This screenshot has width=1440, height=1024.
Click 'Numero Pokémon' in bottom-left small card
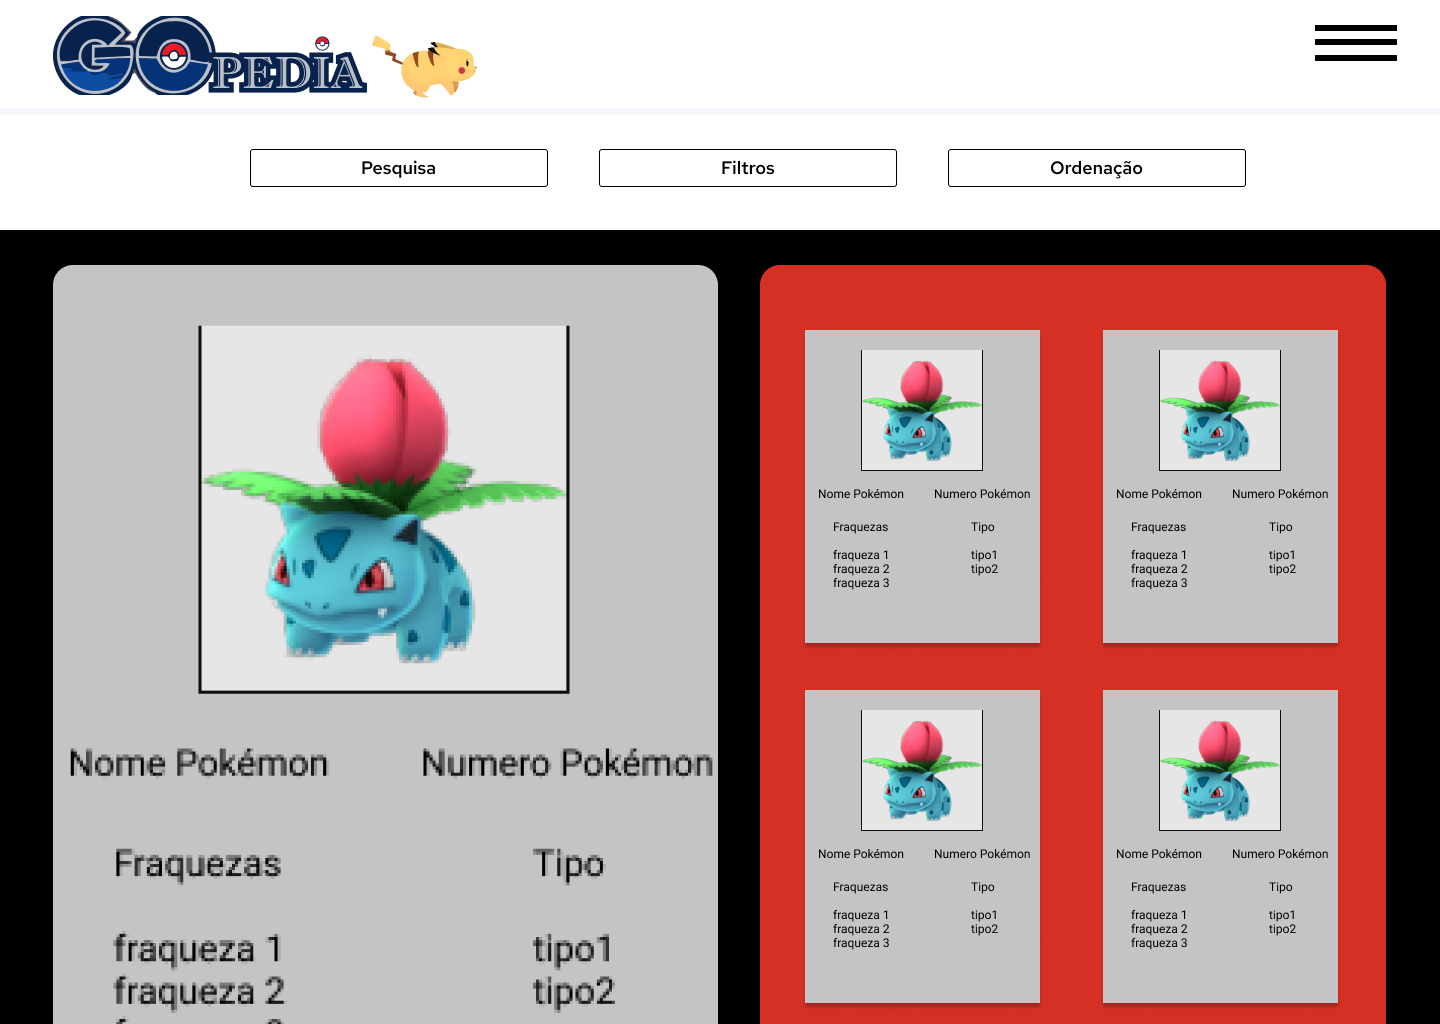982,854
